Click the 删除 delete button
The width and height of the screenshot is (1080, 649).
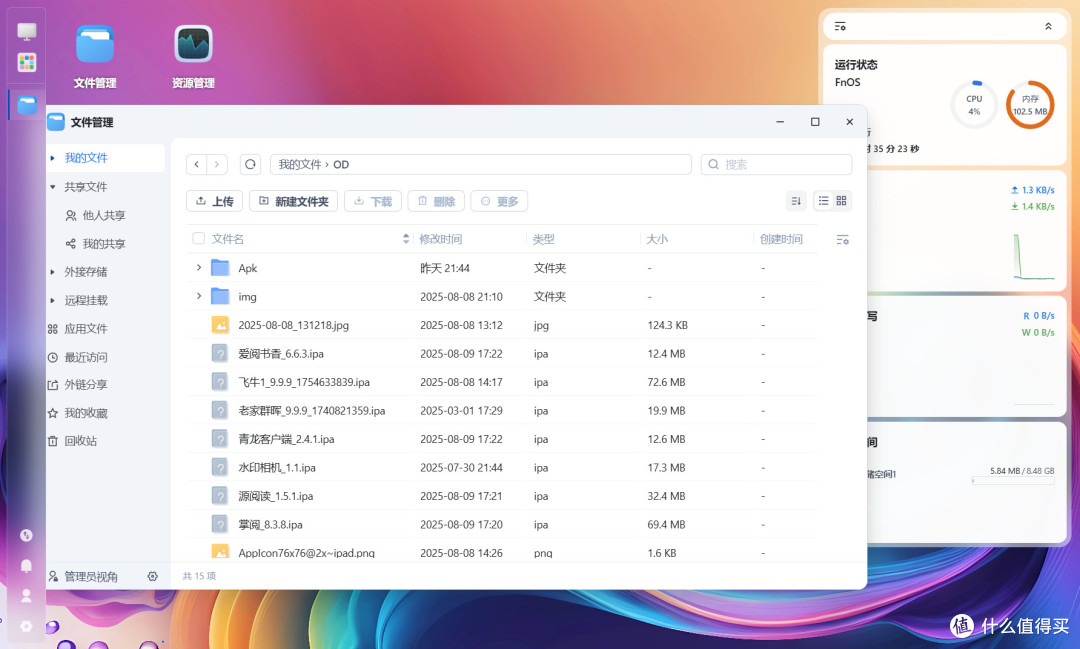pos(436,201)
